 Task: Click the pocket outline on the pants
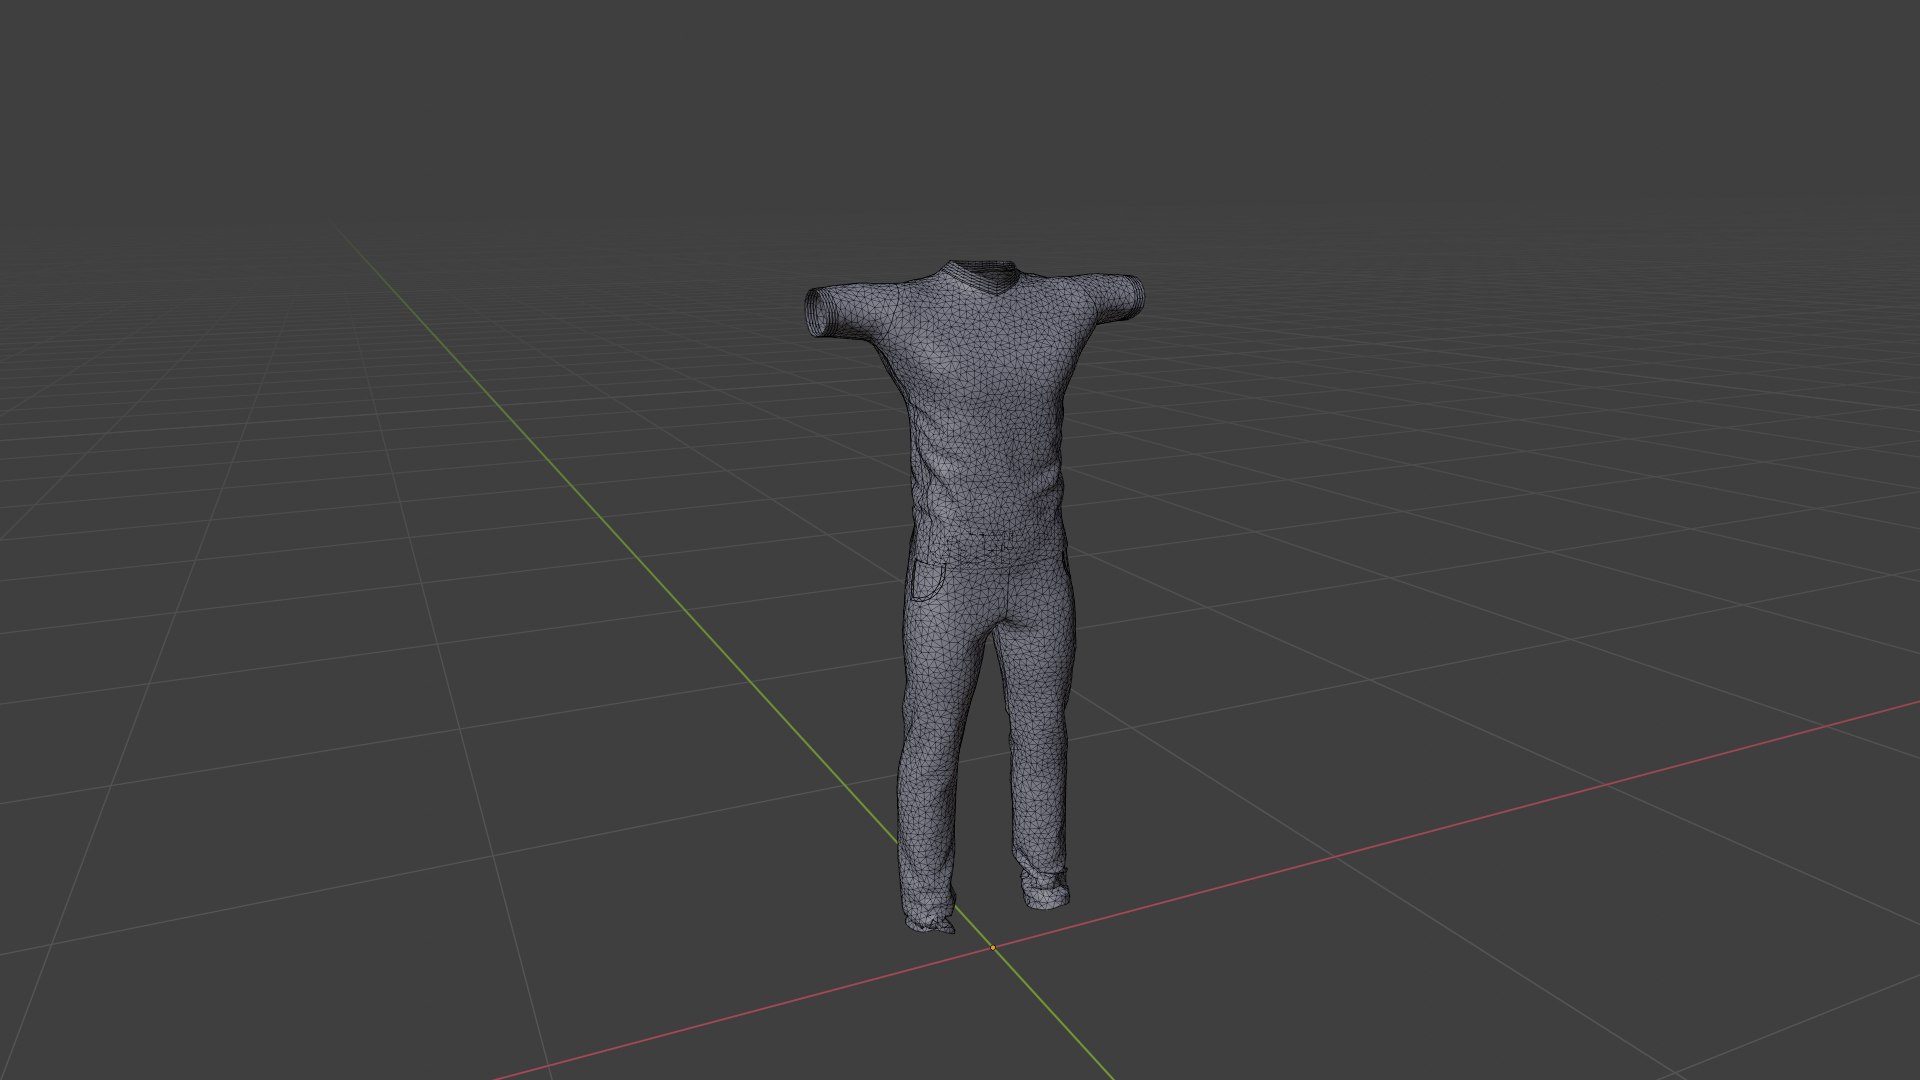coord(926,580)
